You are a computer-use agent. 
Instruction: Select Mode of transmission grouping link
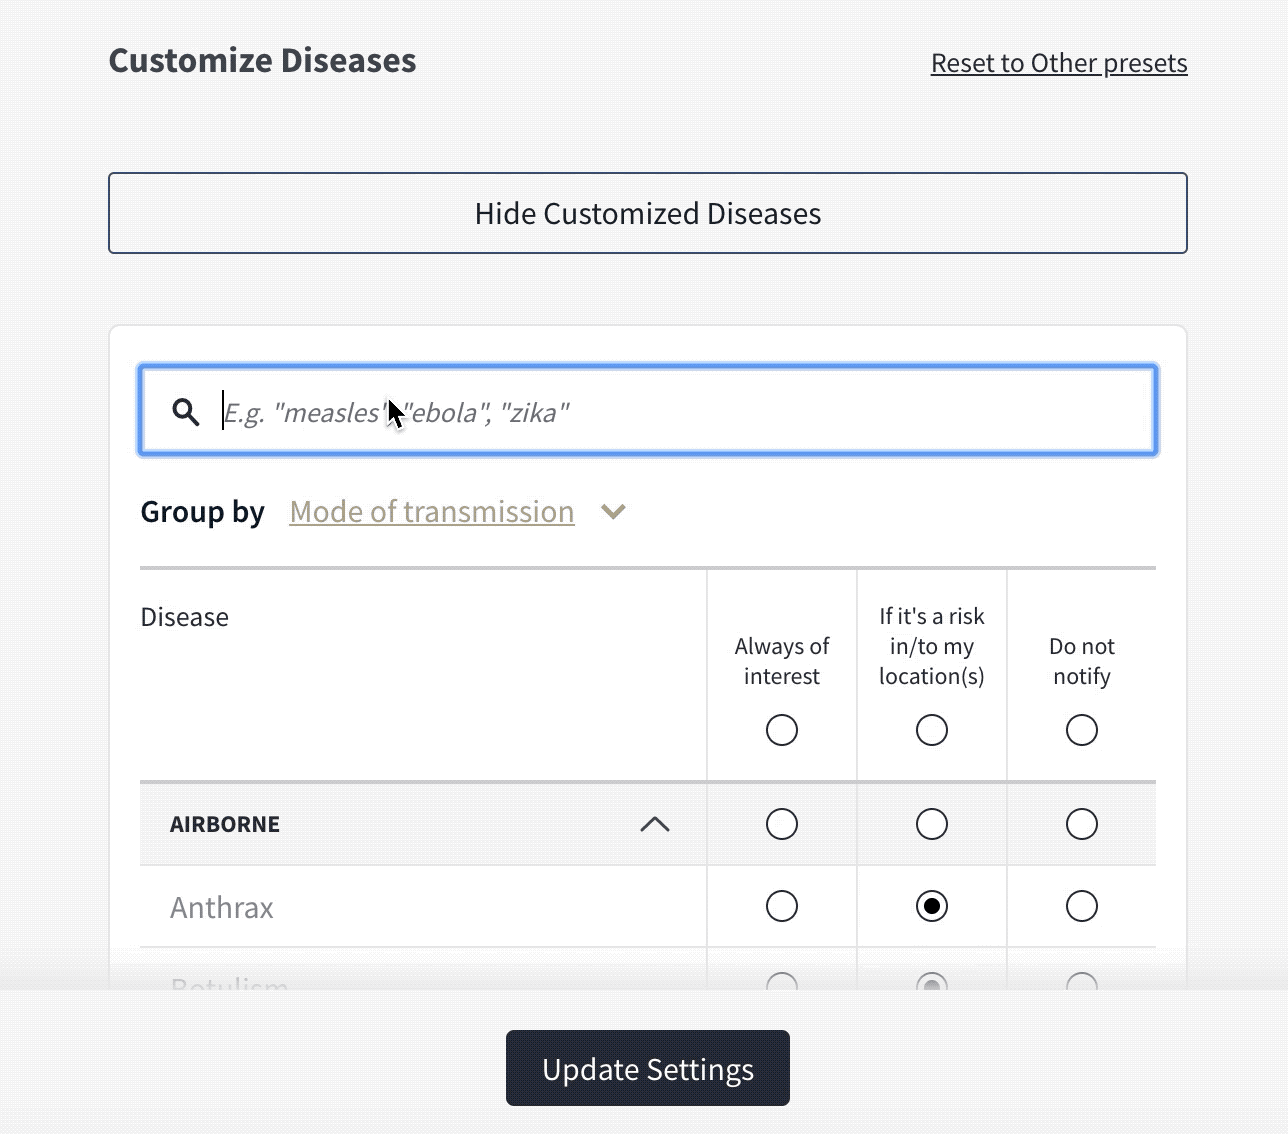coord(432,511)
